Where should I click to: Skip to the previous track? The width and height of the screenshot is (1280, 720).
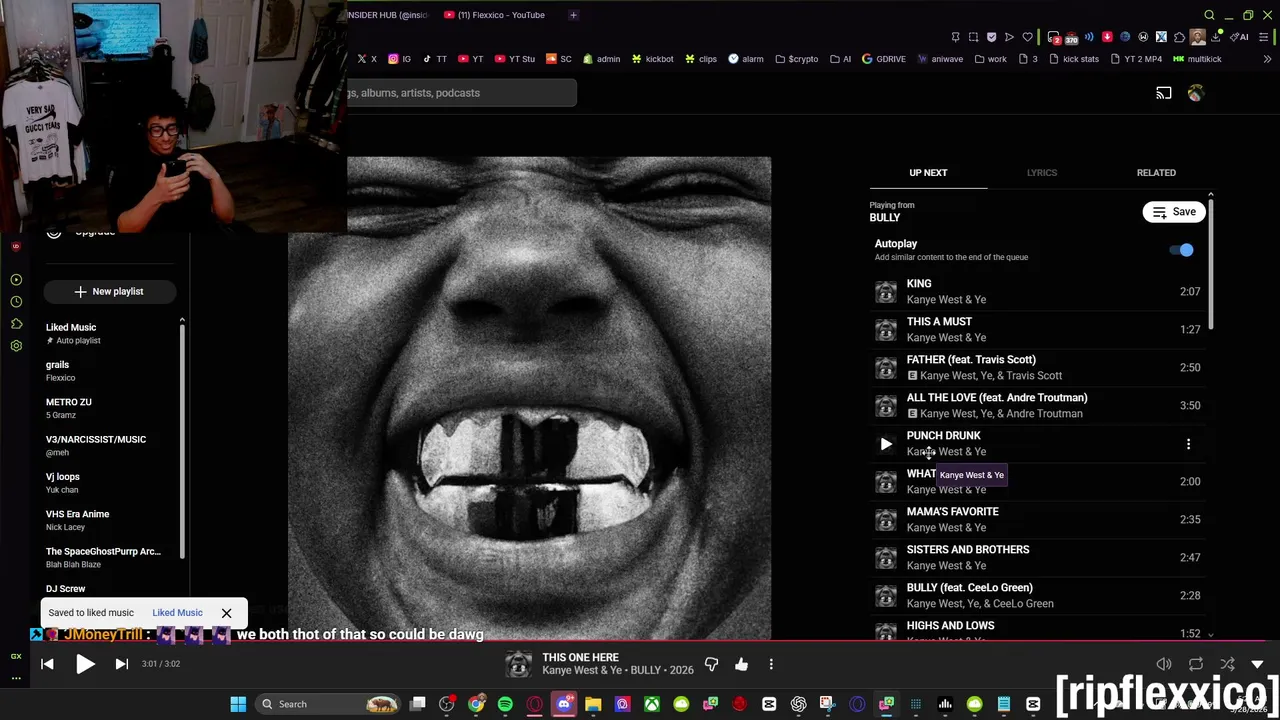(47, 664)
